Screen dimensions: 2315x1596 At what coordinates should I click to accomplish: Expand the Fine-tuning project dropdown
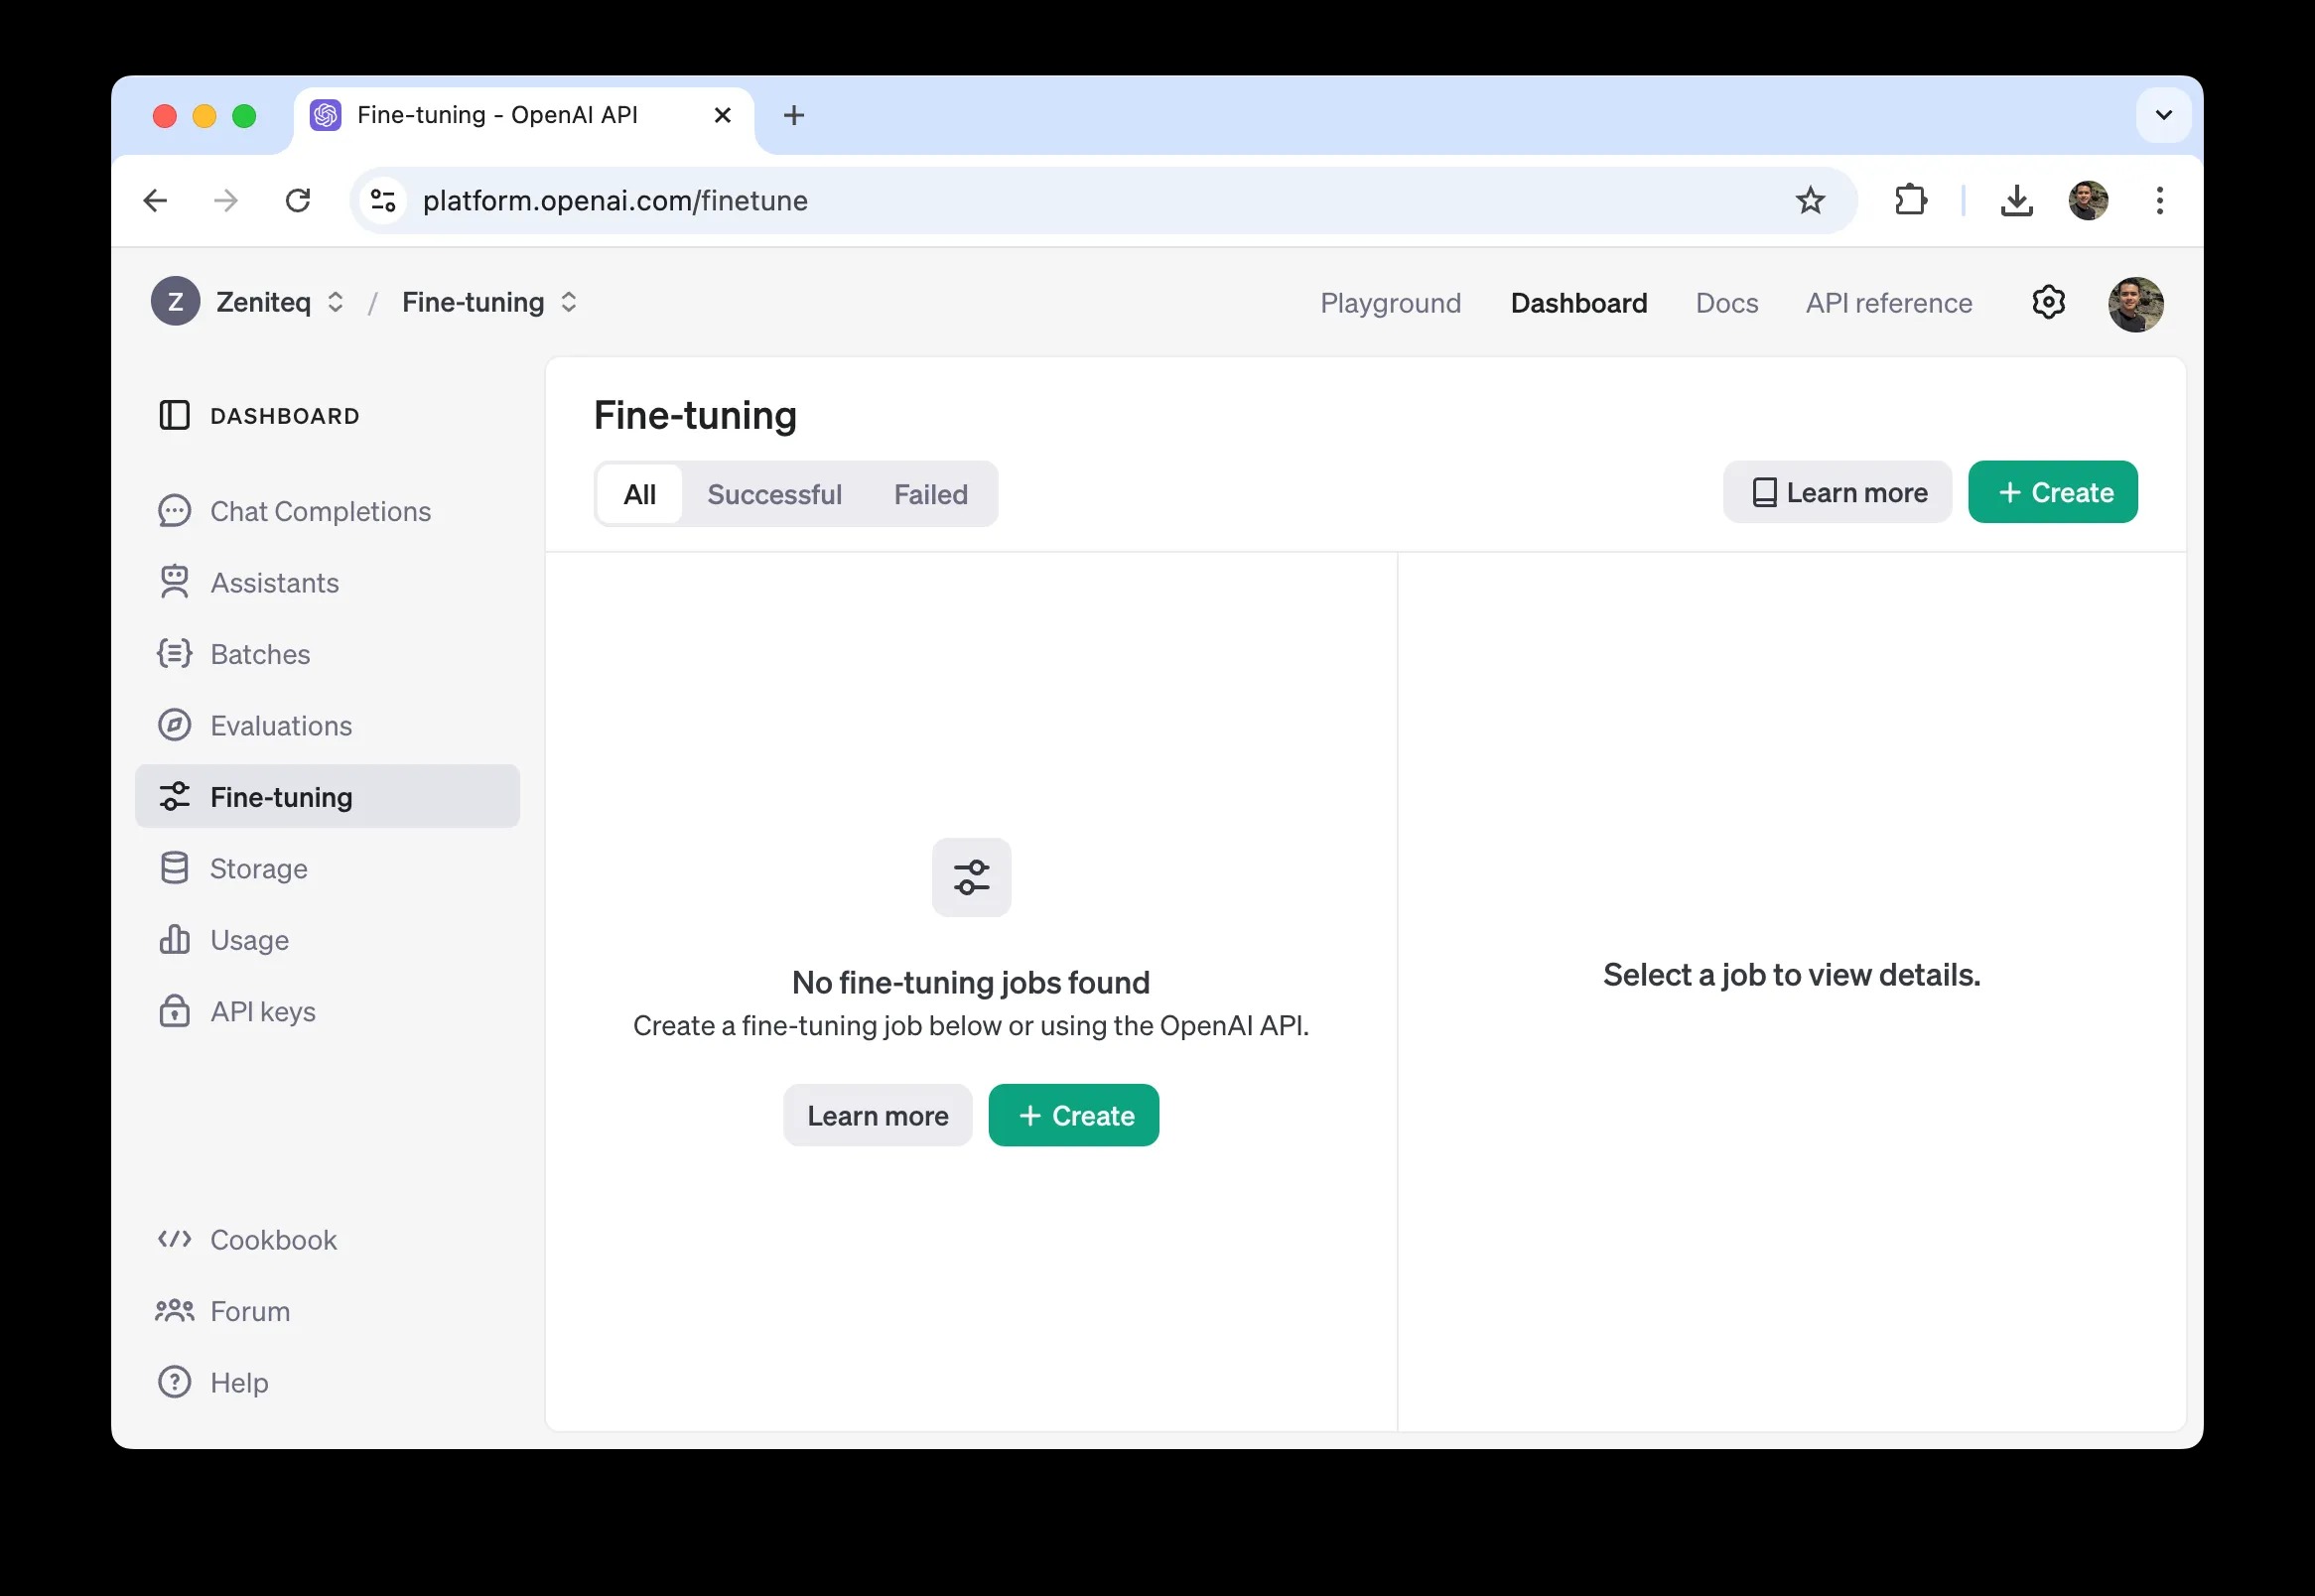(x=568, y=302)
